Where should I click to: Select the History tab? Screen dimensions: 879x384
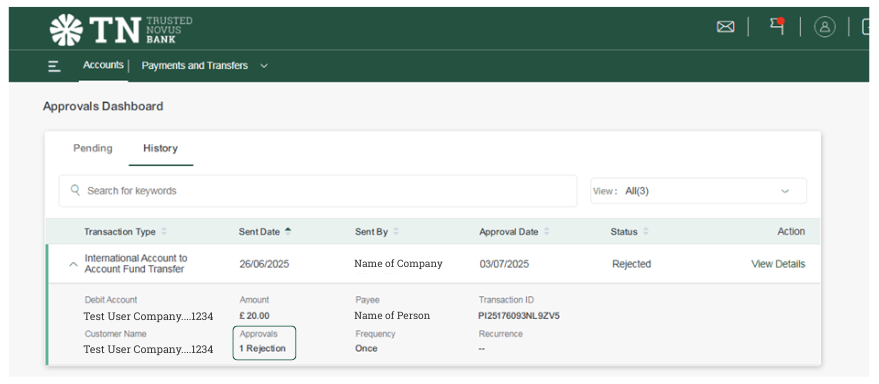(160, 148)
